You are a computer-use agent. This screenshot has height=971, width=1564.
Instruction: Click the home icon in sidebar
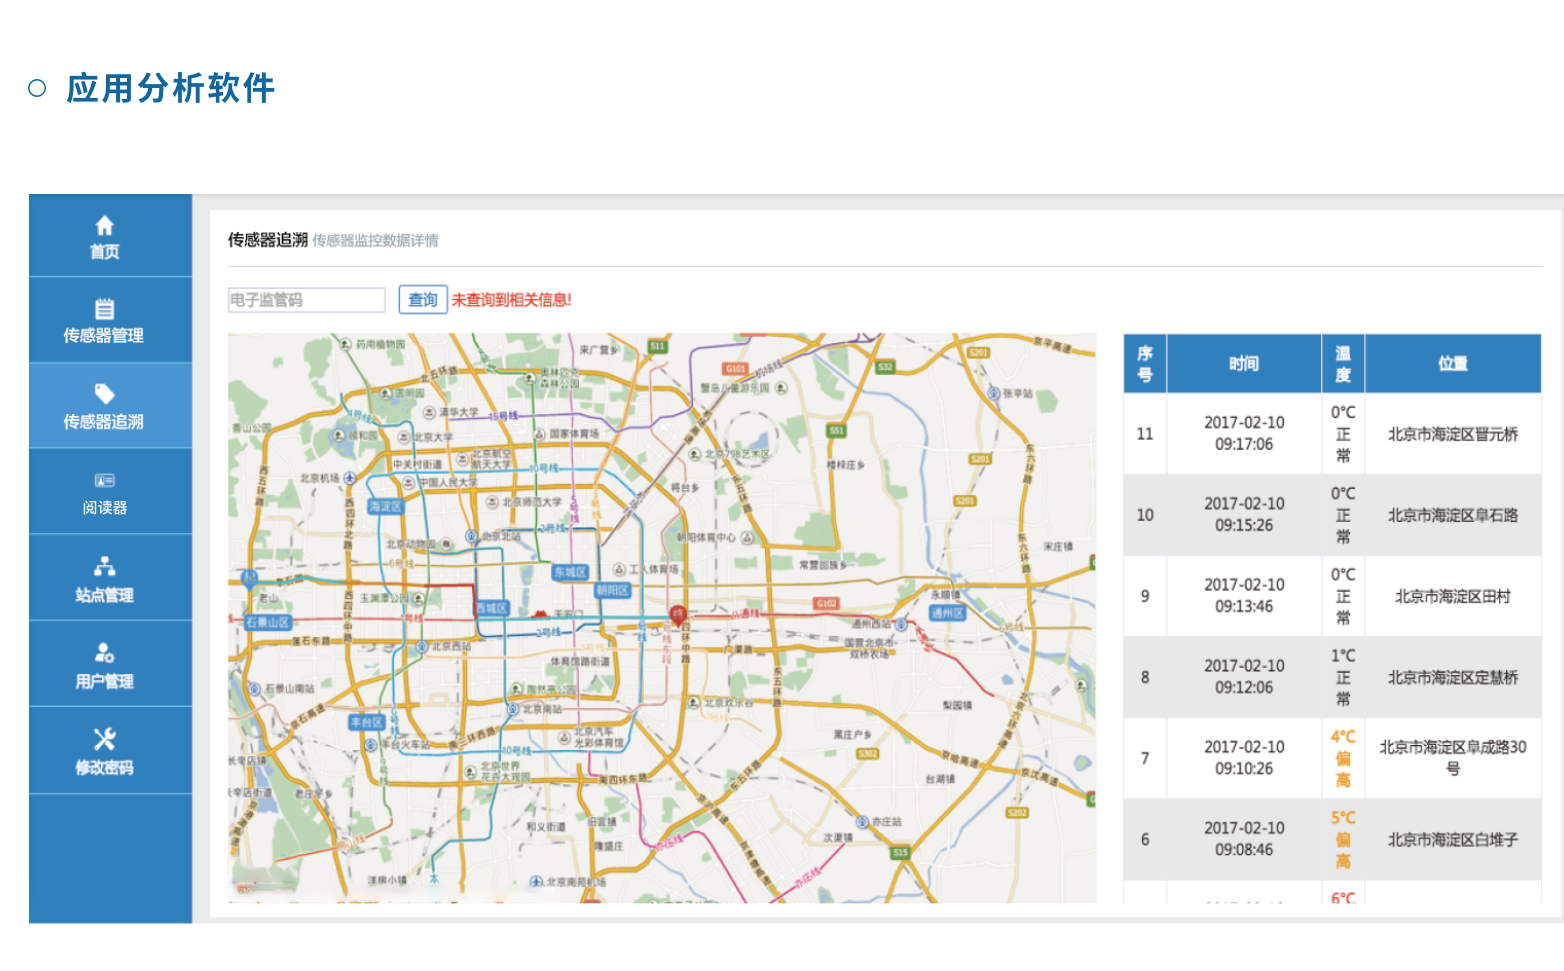click(x=104, y=226)
